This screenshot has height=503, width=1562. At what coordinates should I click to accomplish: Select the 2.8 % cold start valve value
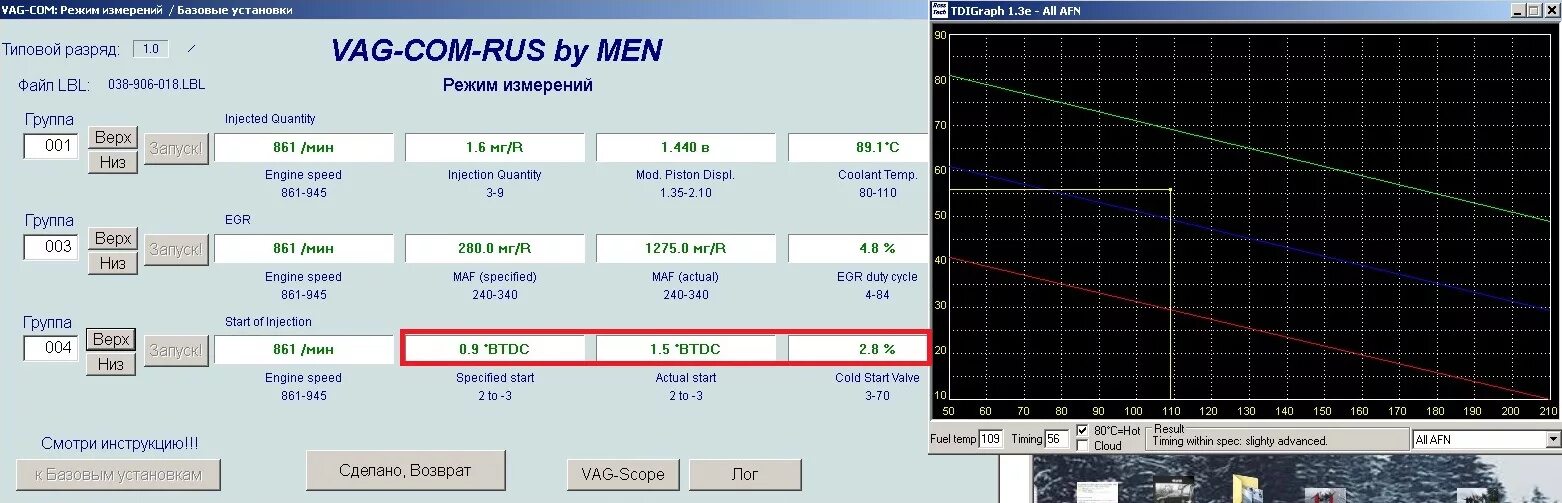point(857,349)
